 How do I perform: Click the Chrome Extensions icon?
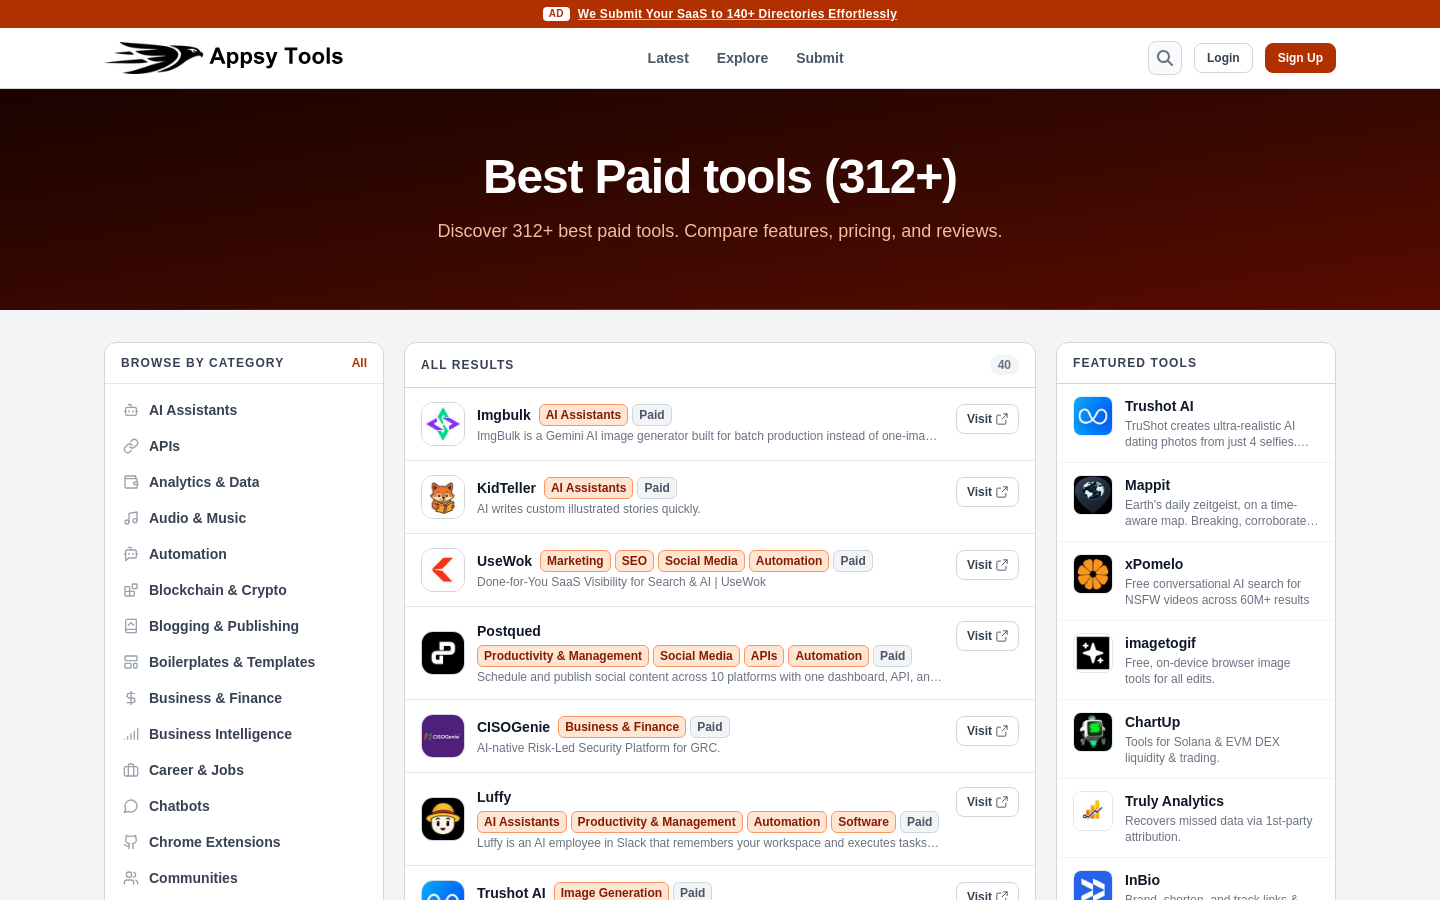tap(131, 842)
